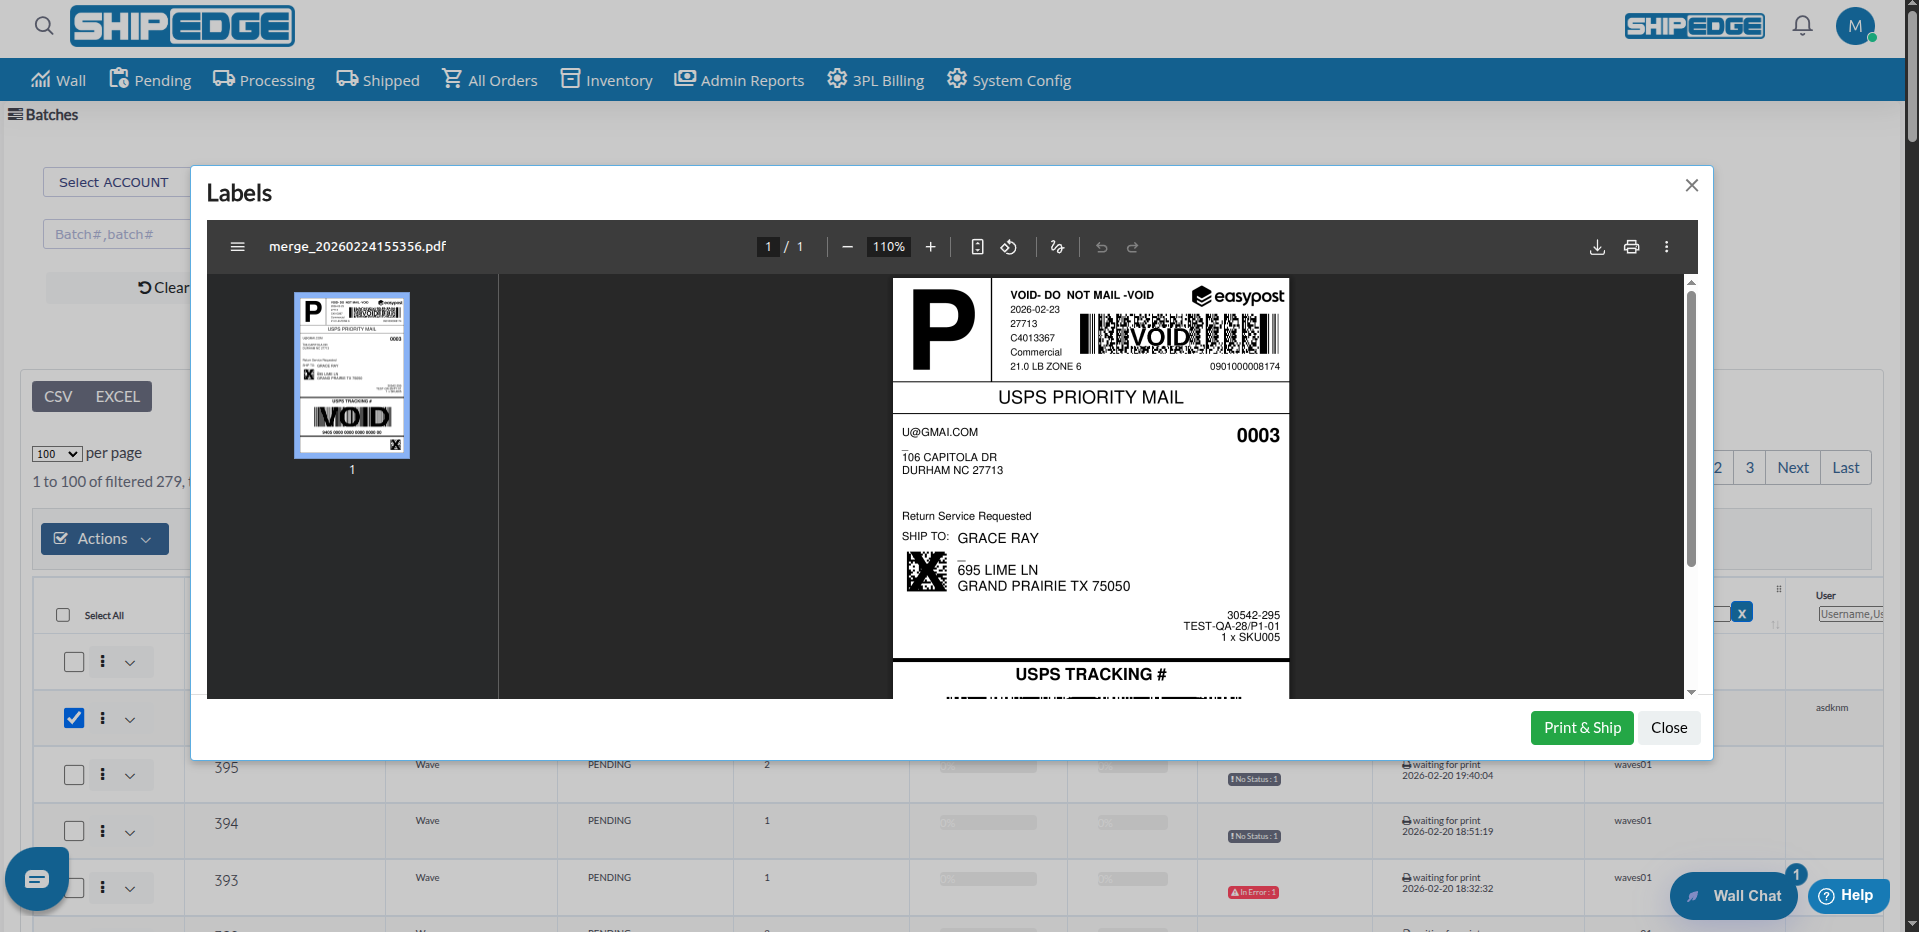Change the 100 per page dropdown
Screen dimensions: 1919x932
tap(57, 453)
